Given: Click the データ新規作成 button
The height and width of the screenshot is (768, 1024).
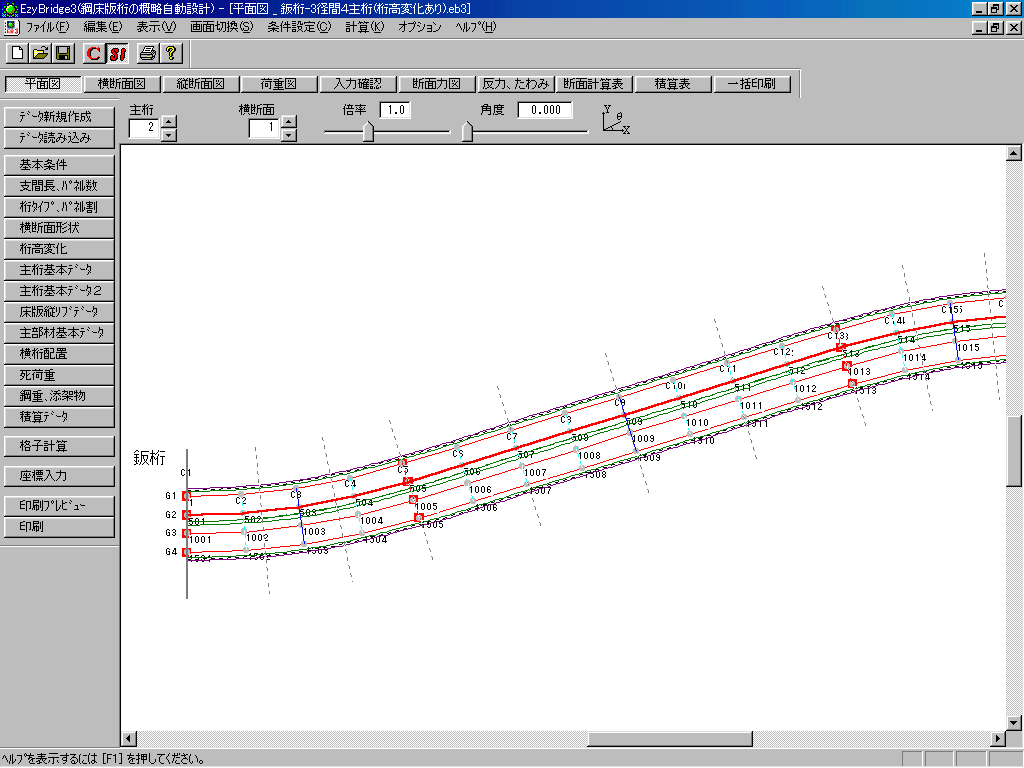Looking at the screenshot, I should tap(59, 117).
